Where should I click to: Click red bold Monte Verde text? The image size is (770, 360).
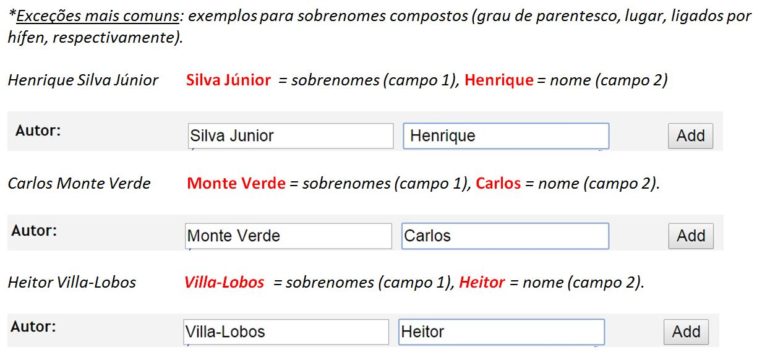(x=236, y=183)
